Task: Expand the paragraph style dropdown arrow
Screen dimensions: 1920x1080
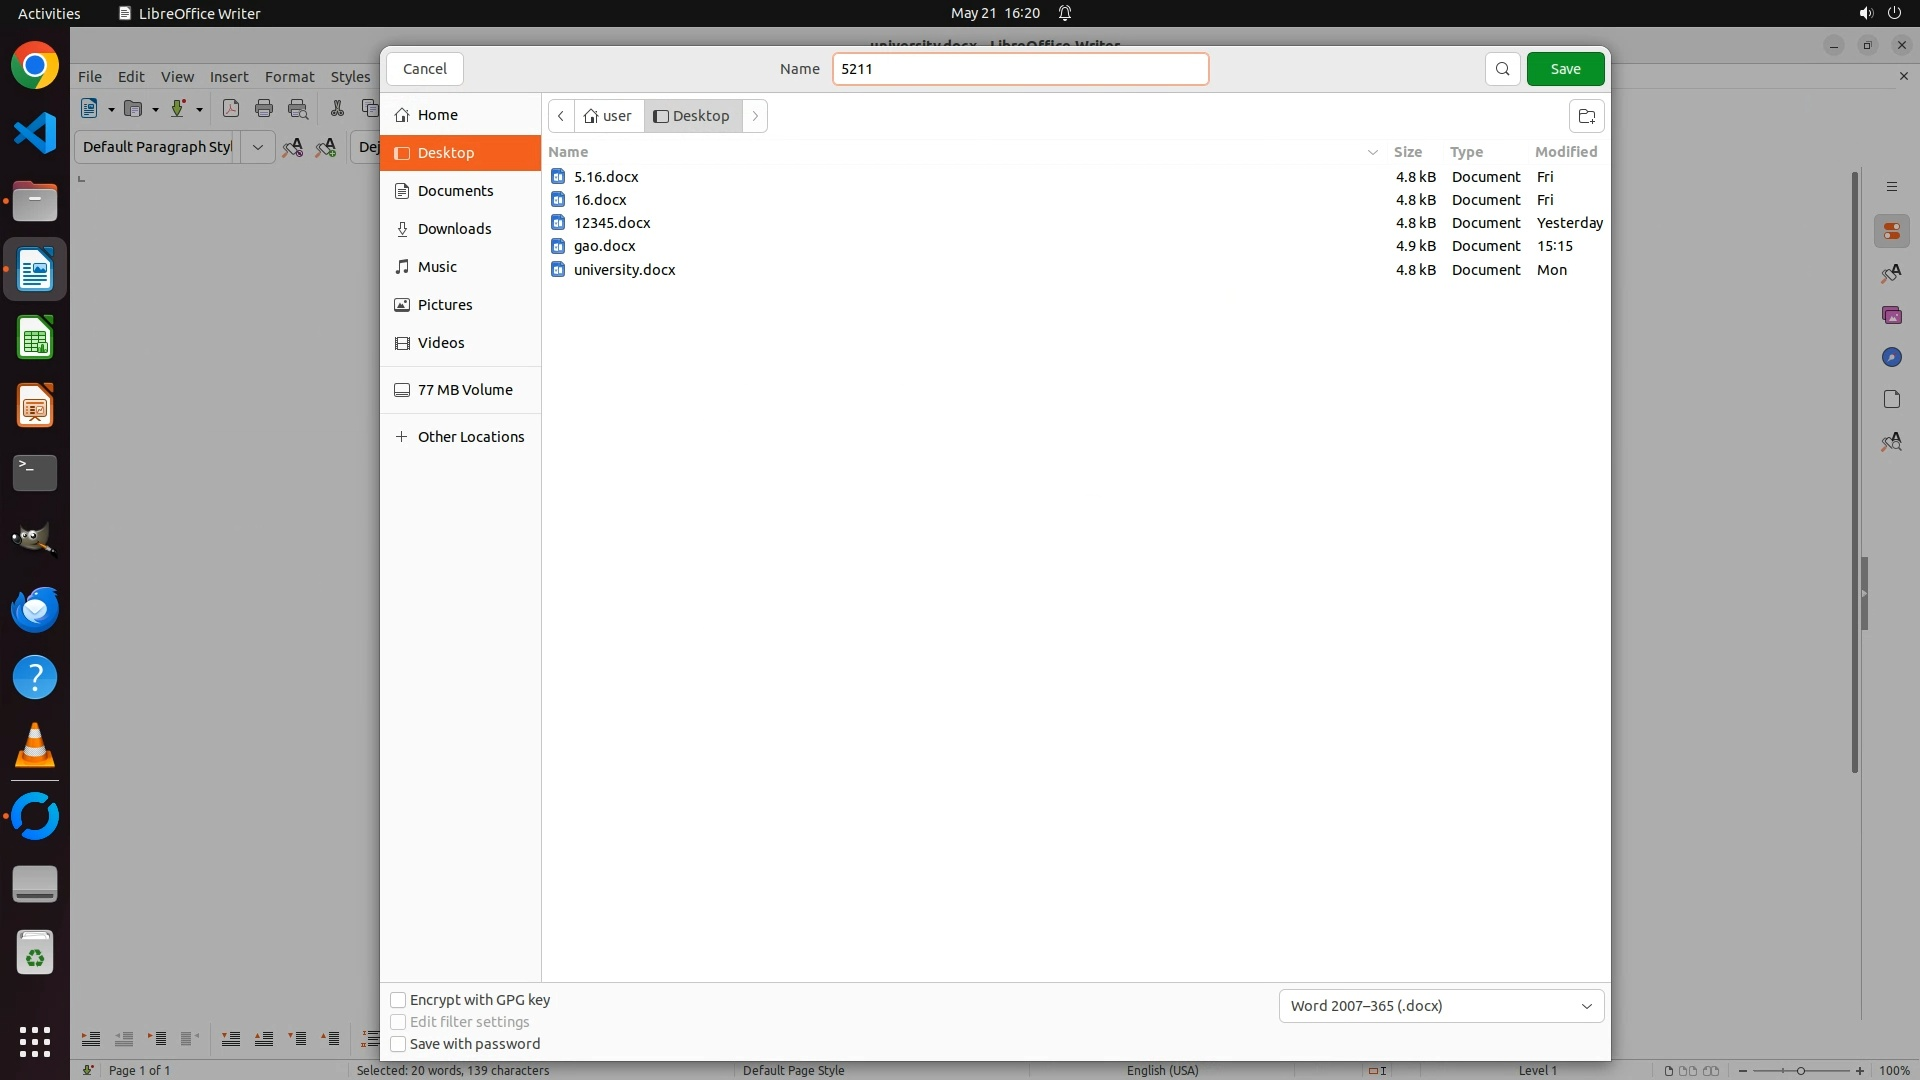Action: [x=257, y=147]
